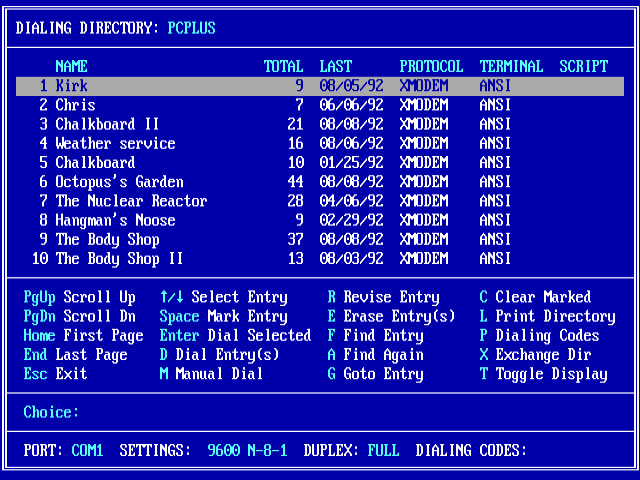Click the Clear Marked command
Image resolution: width=640 pixels, height=480 pixels.
[x=535, y=297]
